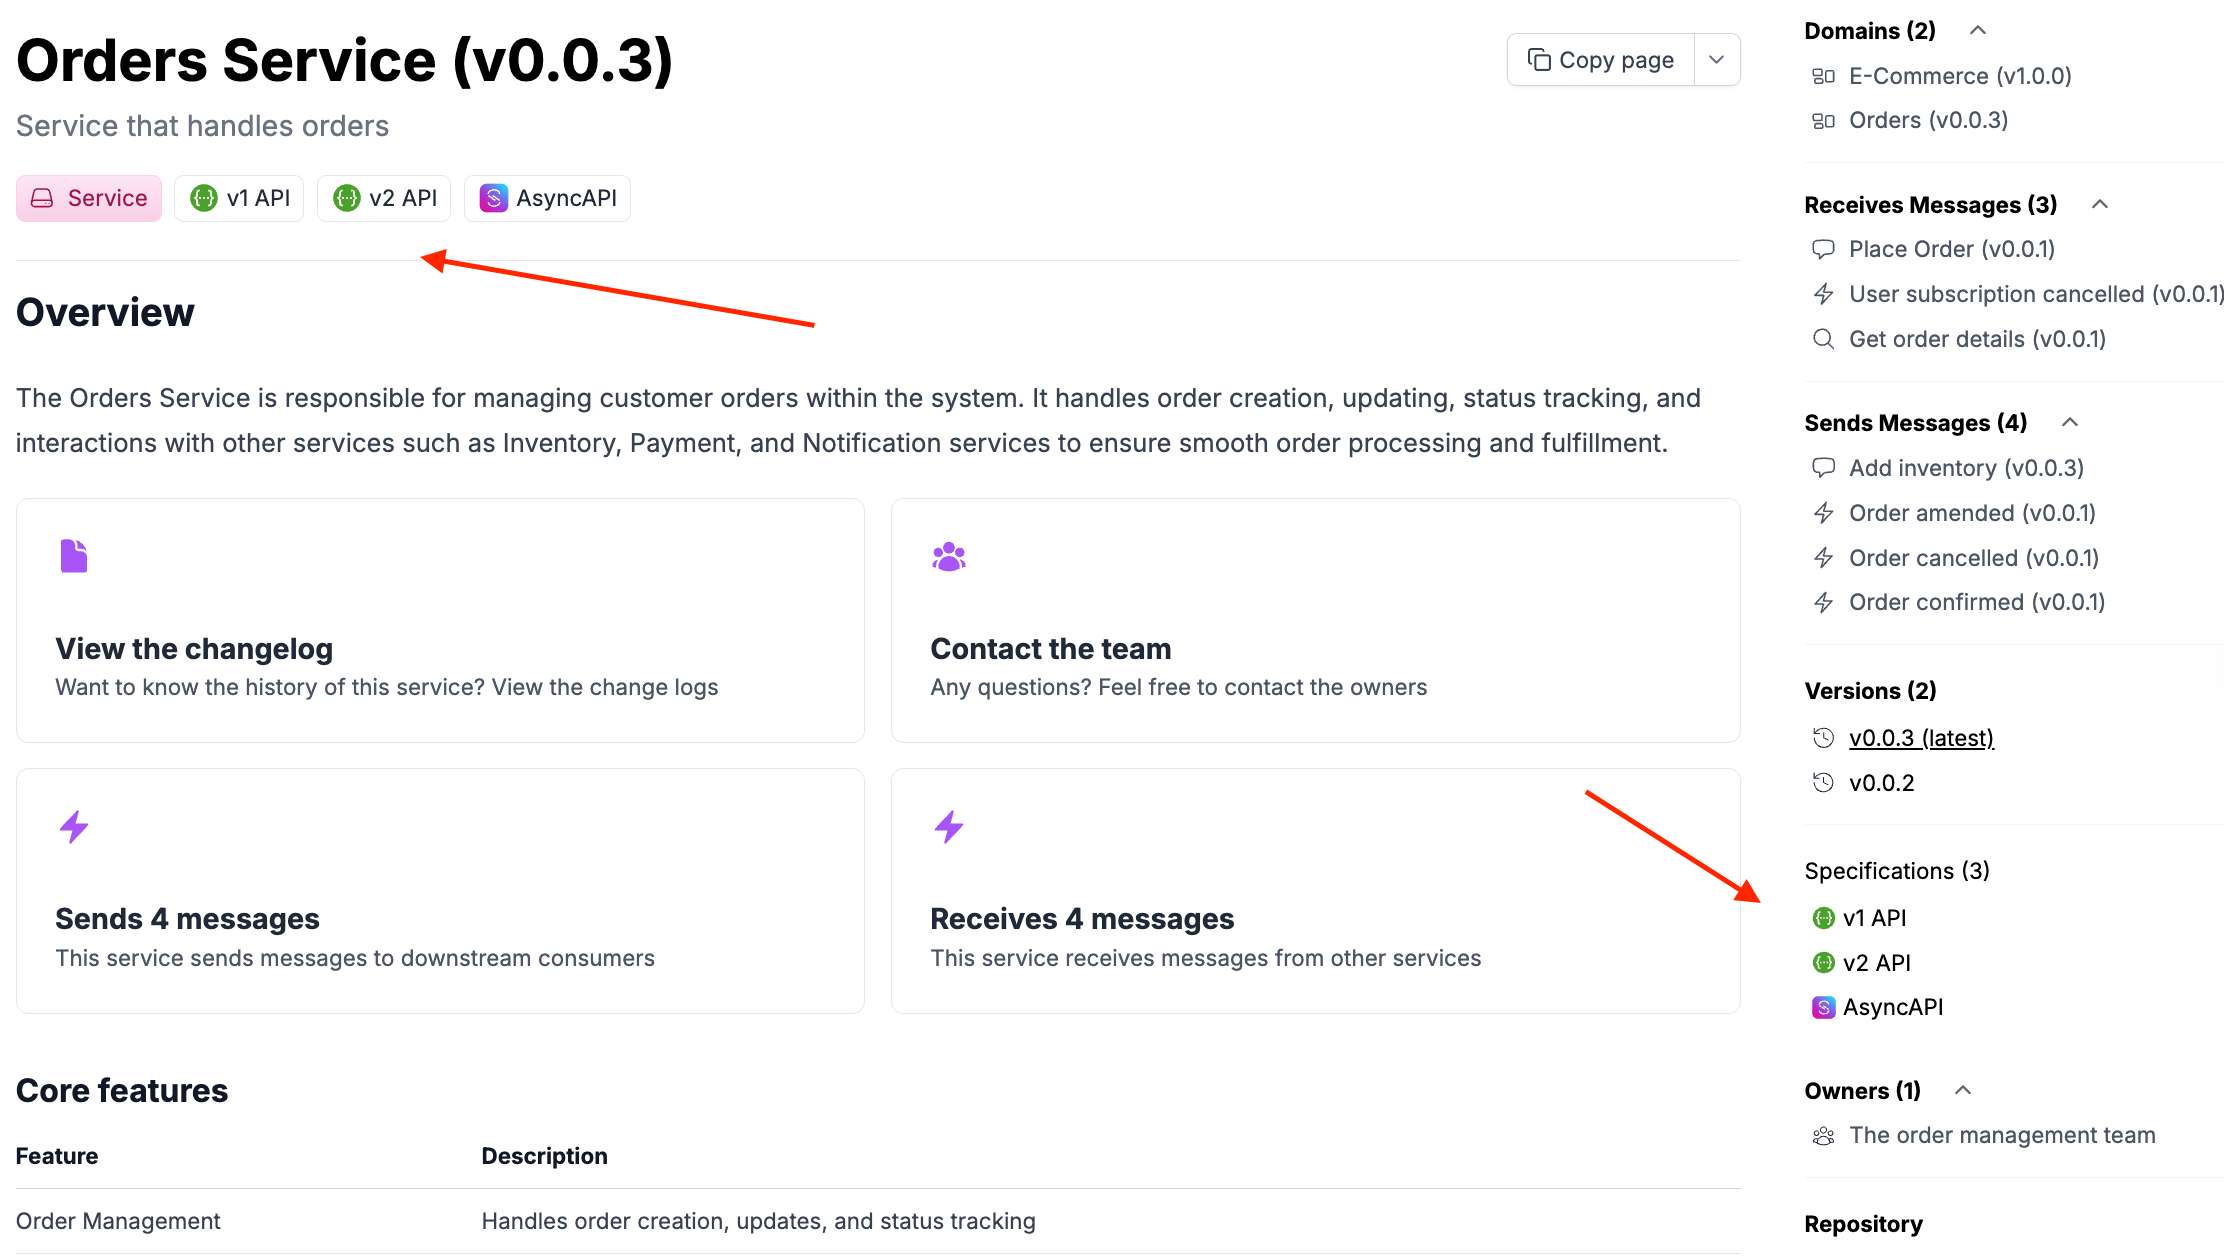Click the Contact the team card

(1314, 620)
